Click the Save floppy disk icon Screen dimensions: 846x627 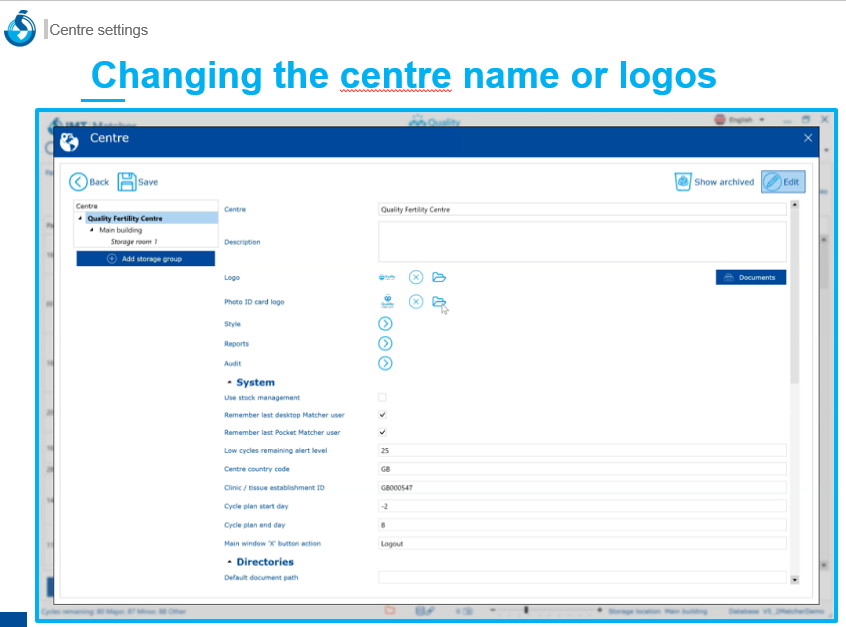pyautogui.click(x=127, y=182)
